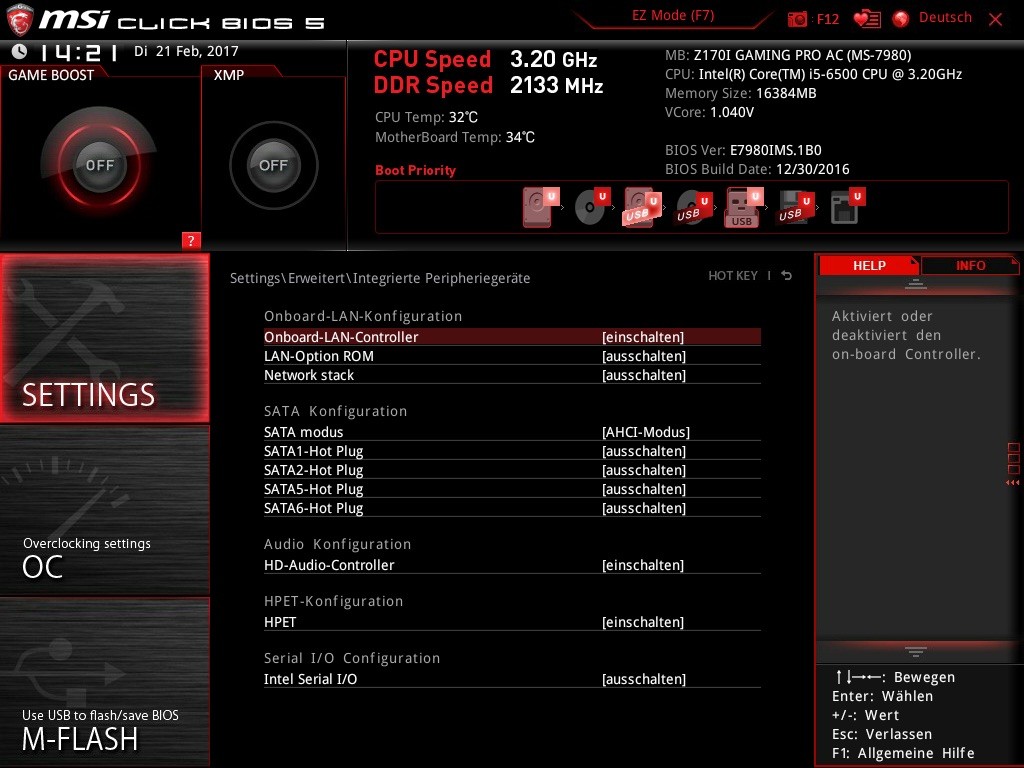This screenshot has width=1024, height=768.
Task: Click the back arrow next to HOT KEY
Action: tap(786, 276)
